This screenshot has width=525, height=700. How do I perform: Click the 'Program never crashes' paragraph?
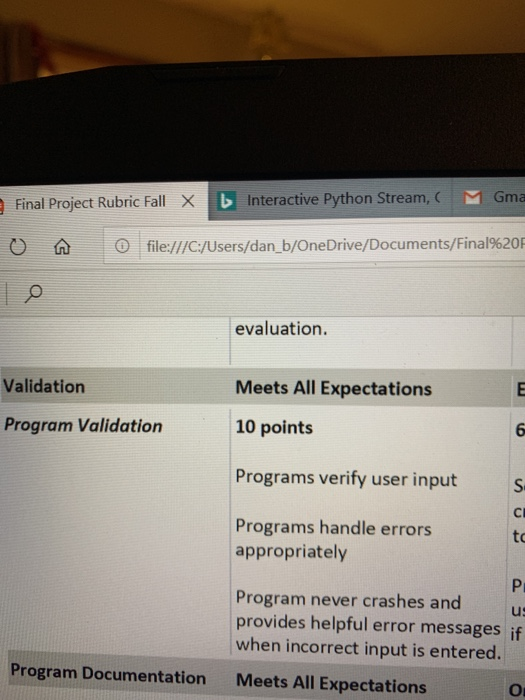pos(368,626)
